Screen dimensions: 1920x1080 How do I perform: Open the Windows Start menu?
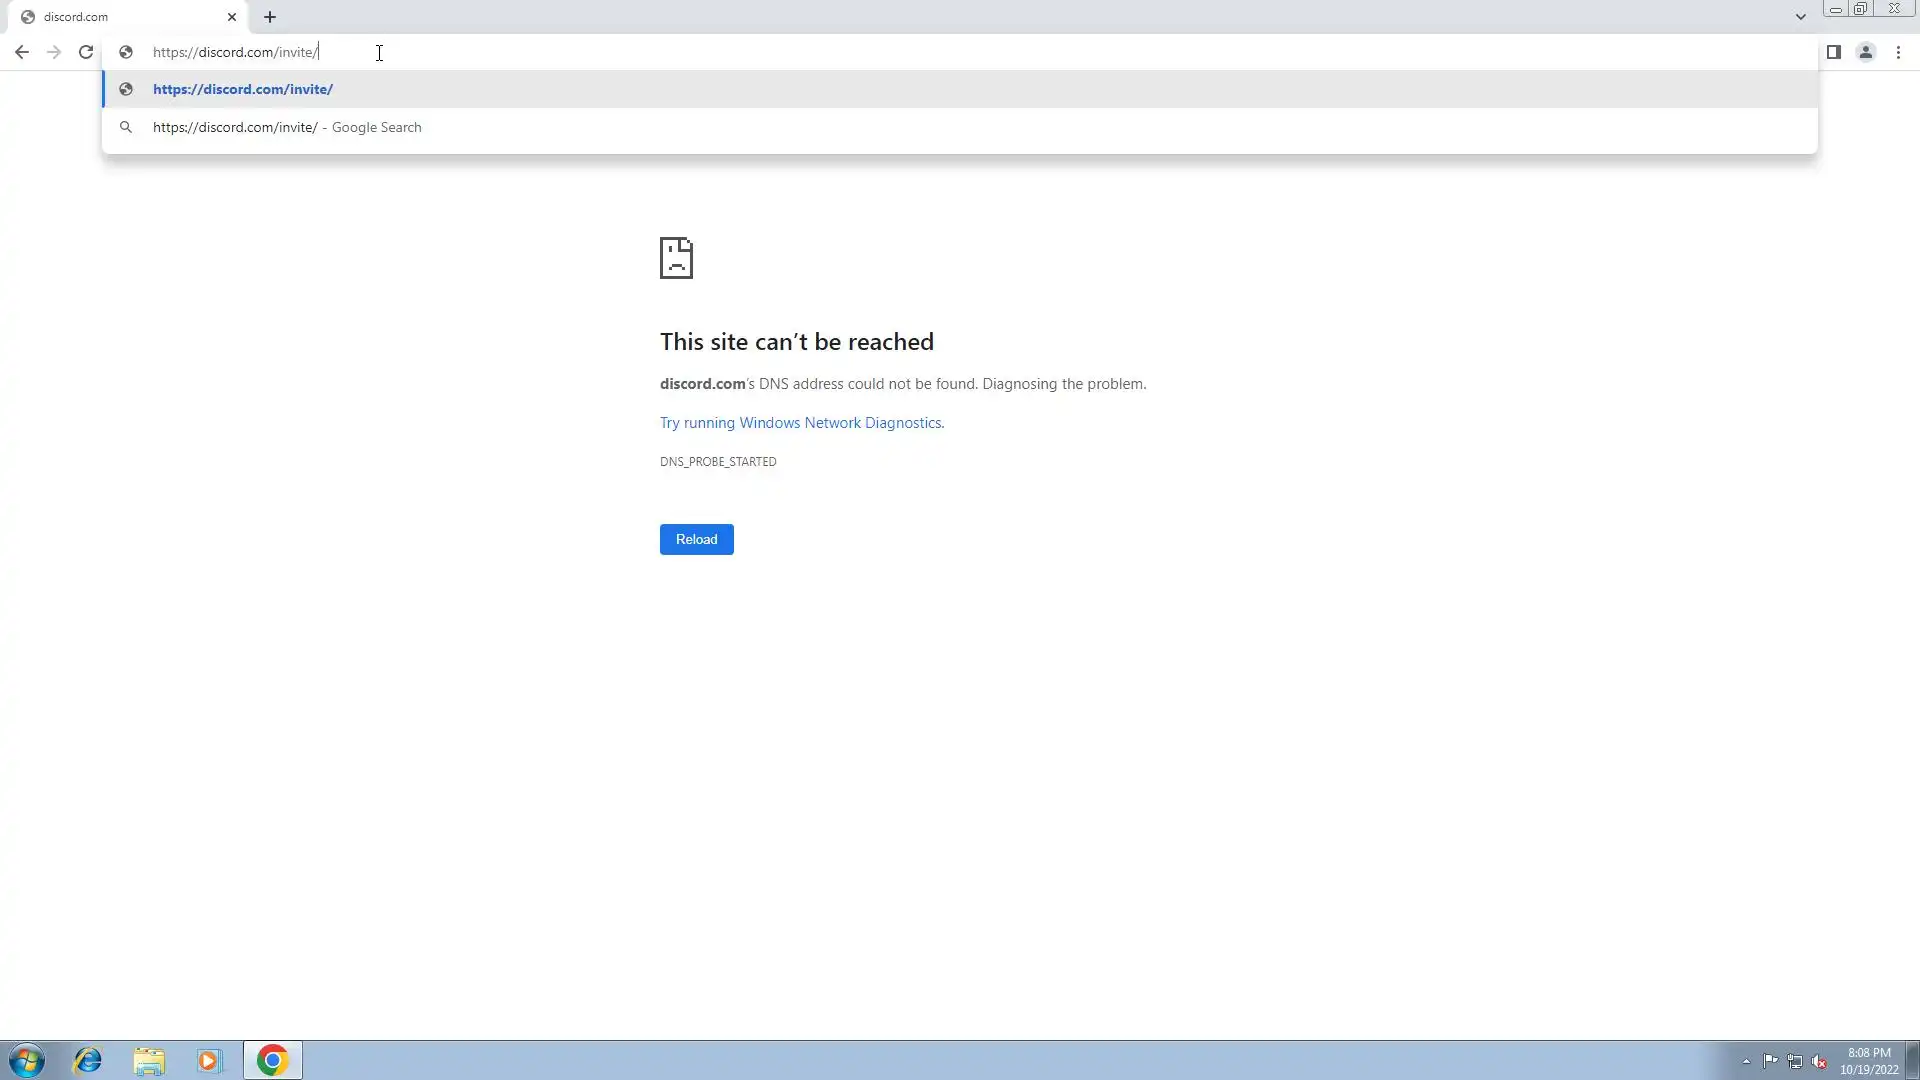tap(27, 1060)
